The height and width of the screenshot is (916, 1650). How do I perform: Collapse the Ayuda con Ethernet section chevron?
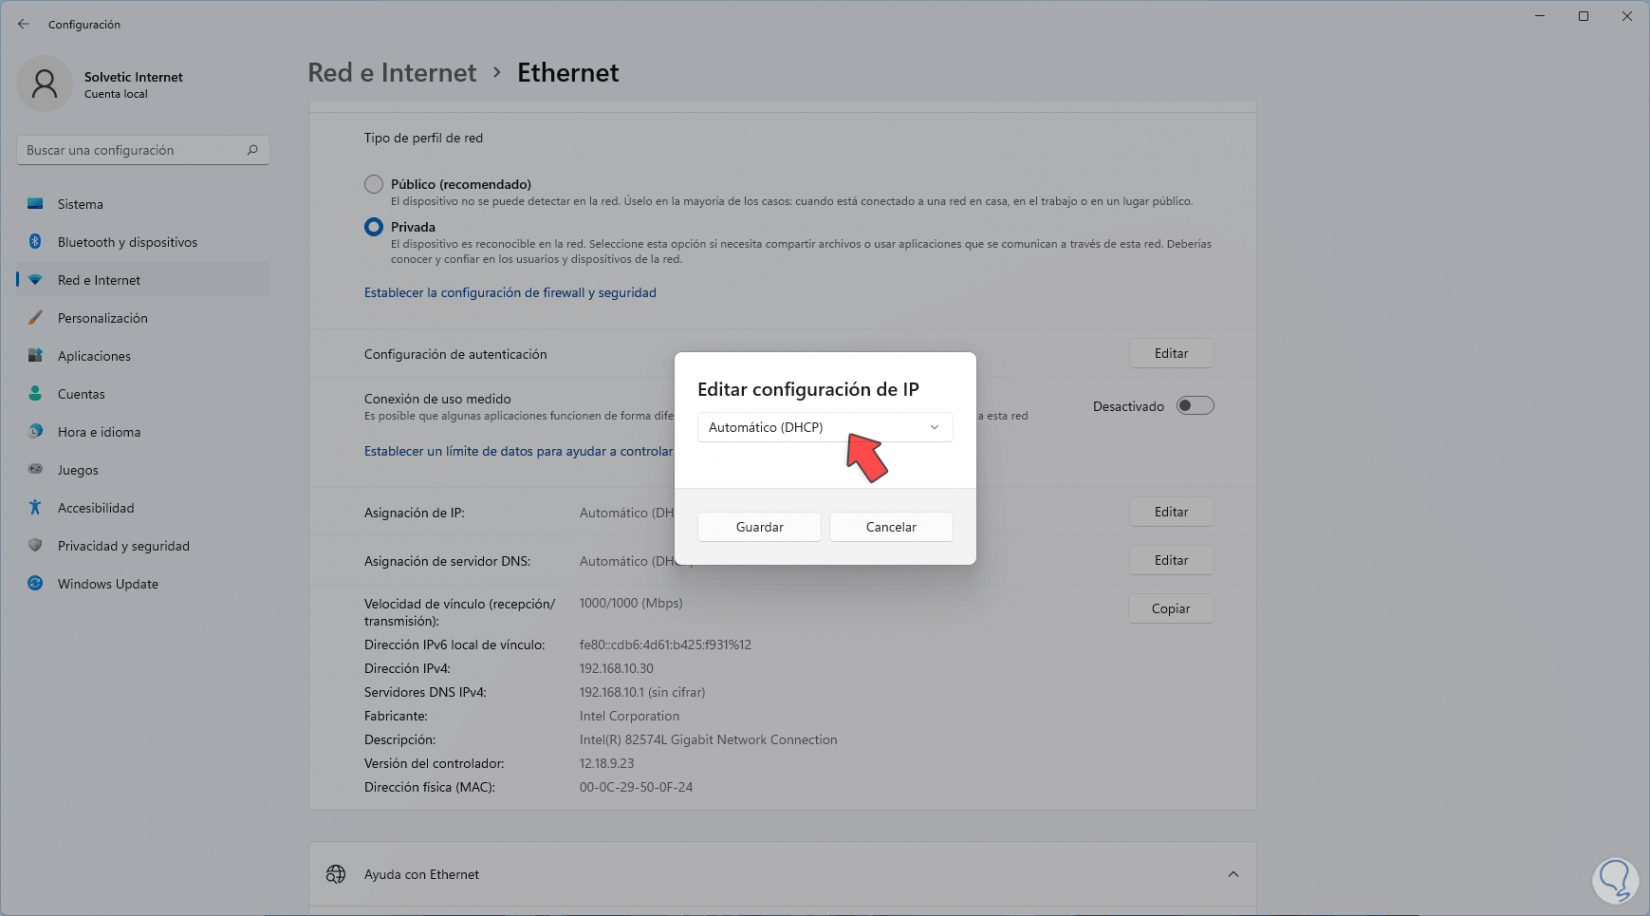tap(1233, 874)
